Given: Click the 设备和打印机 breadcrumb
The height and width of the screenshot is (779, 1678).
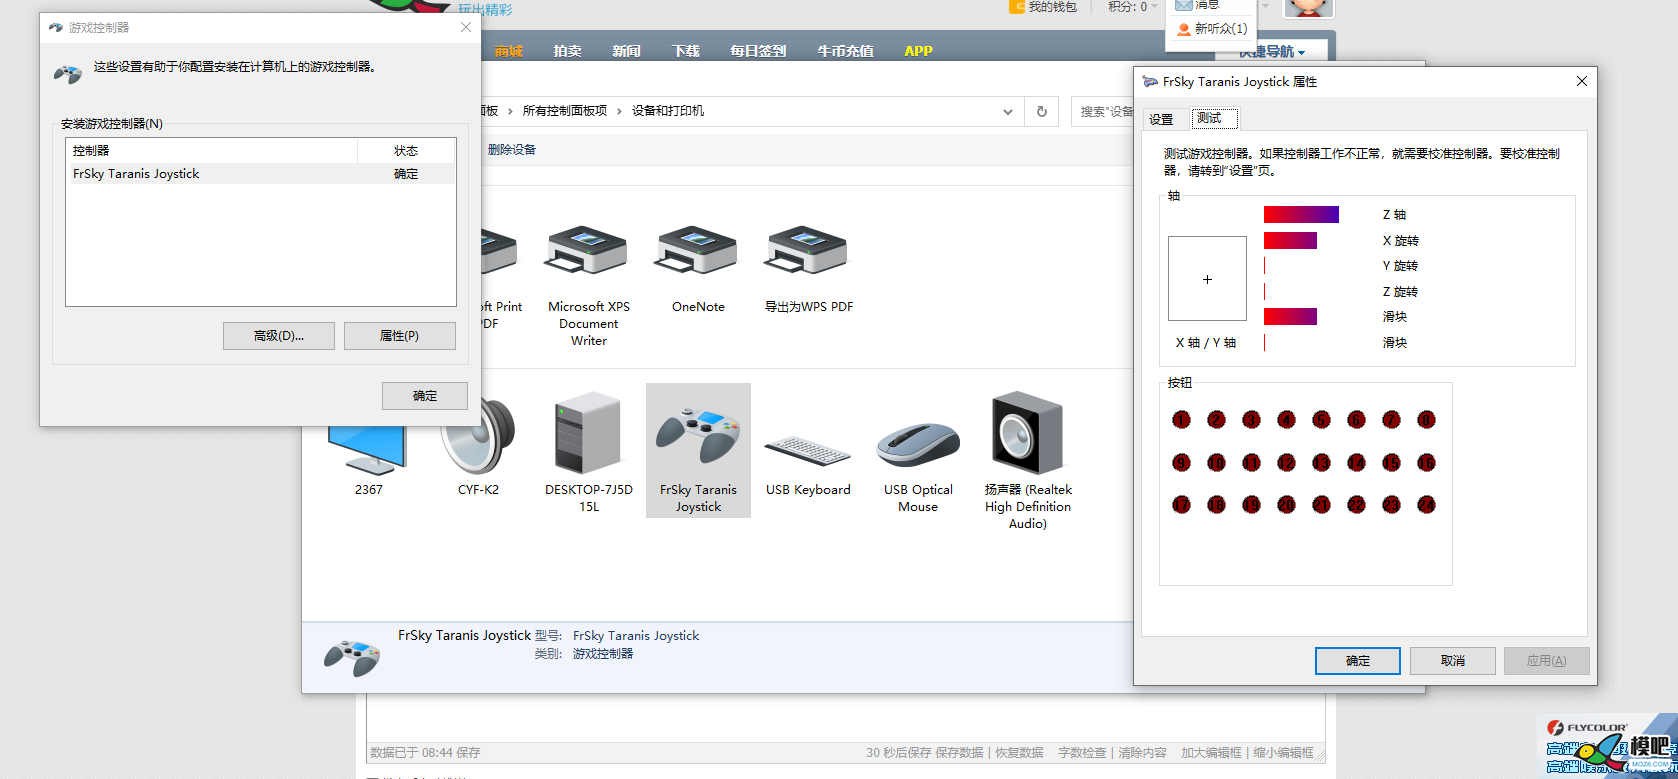Looking at the screenshot, I should point(668,111).
